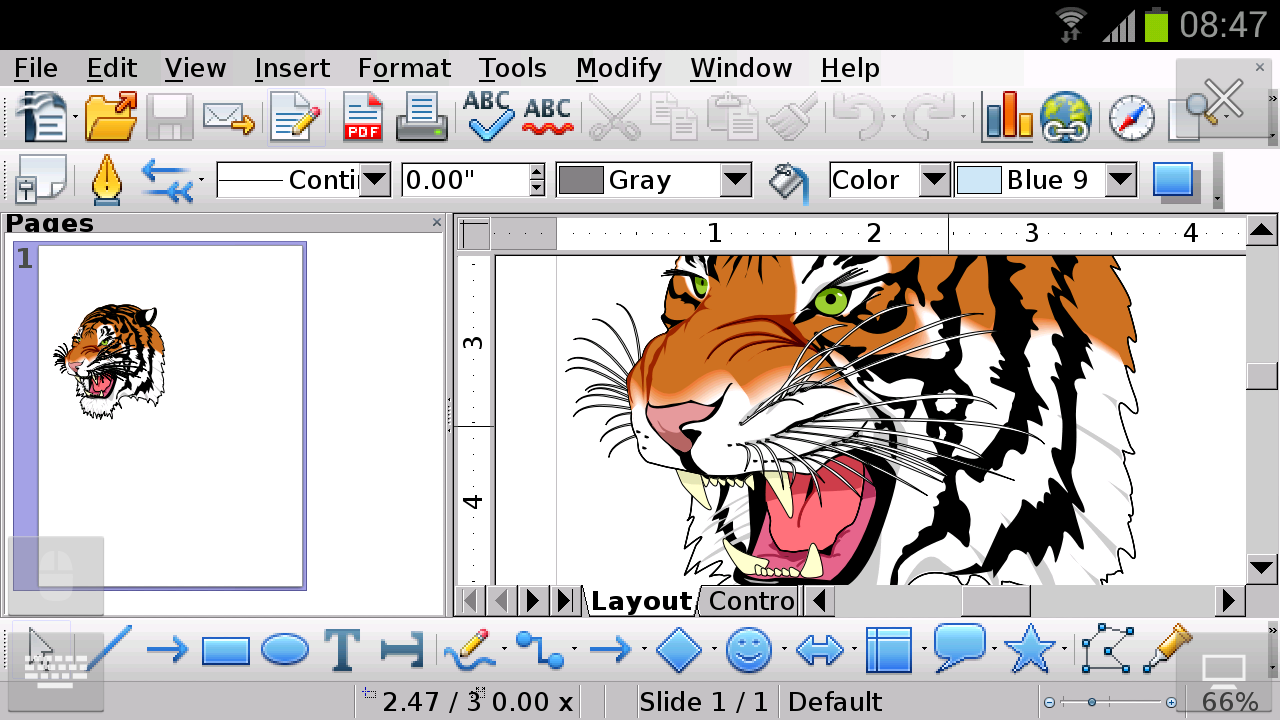This screenshot has width=1280, height=720.
Task: Send document as e-mail icon
Action: tap(229, 117)
